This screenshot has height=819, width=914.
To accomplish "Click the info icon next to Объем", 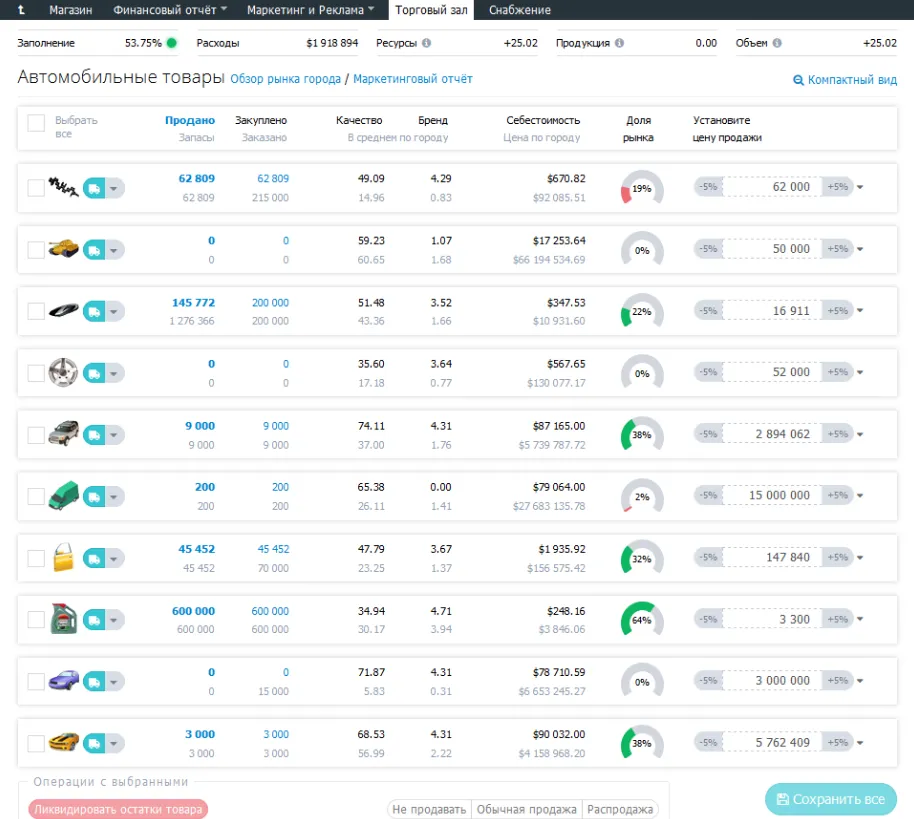I will [777, 43].
